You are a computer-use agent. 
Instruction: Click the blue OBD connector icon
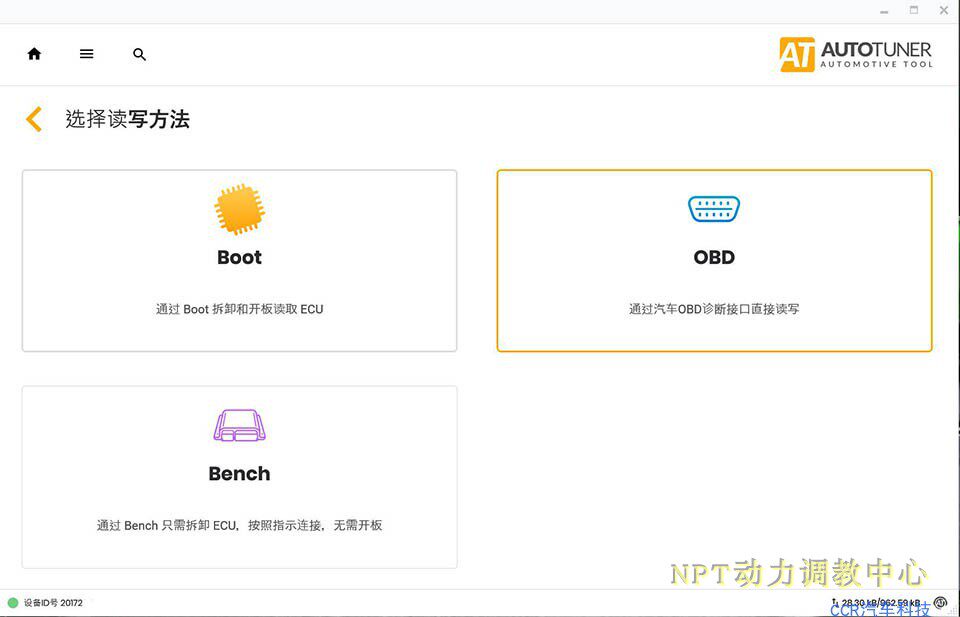tap(714, 209)
